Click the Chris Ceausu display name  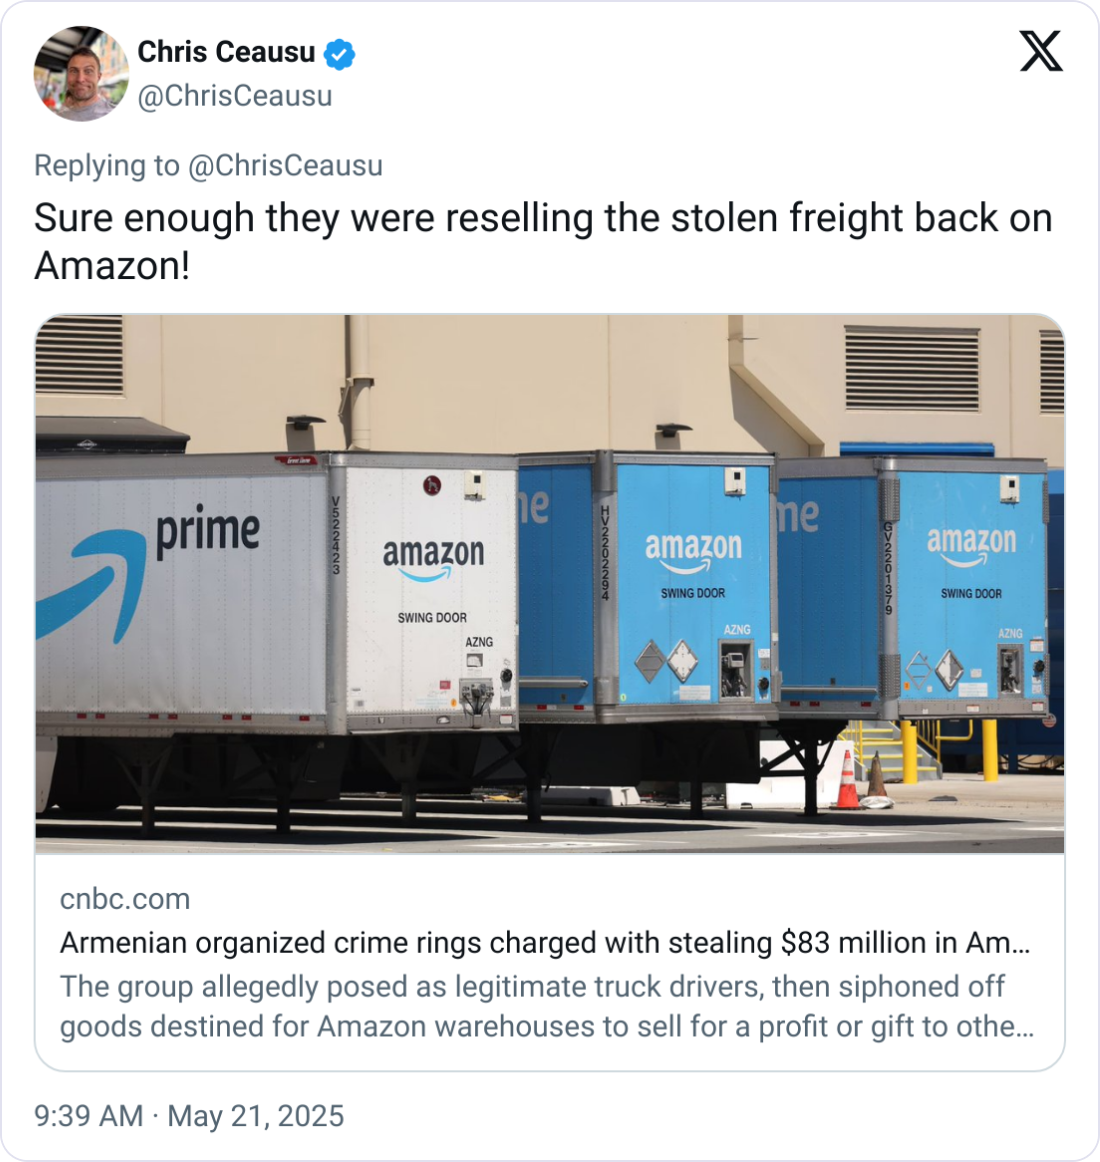pos(226,53)
